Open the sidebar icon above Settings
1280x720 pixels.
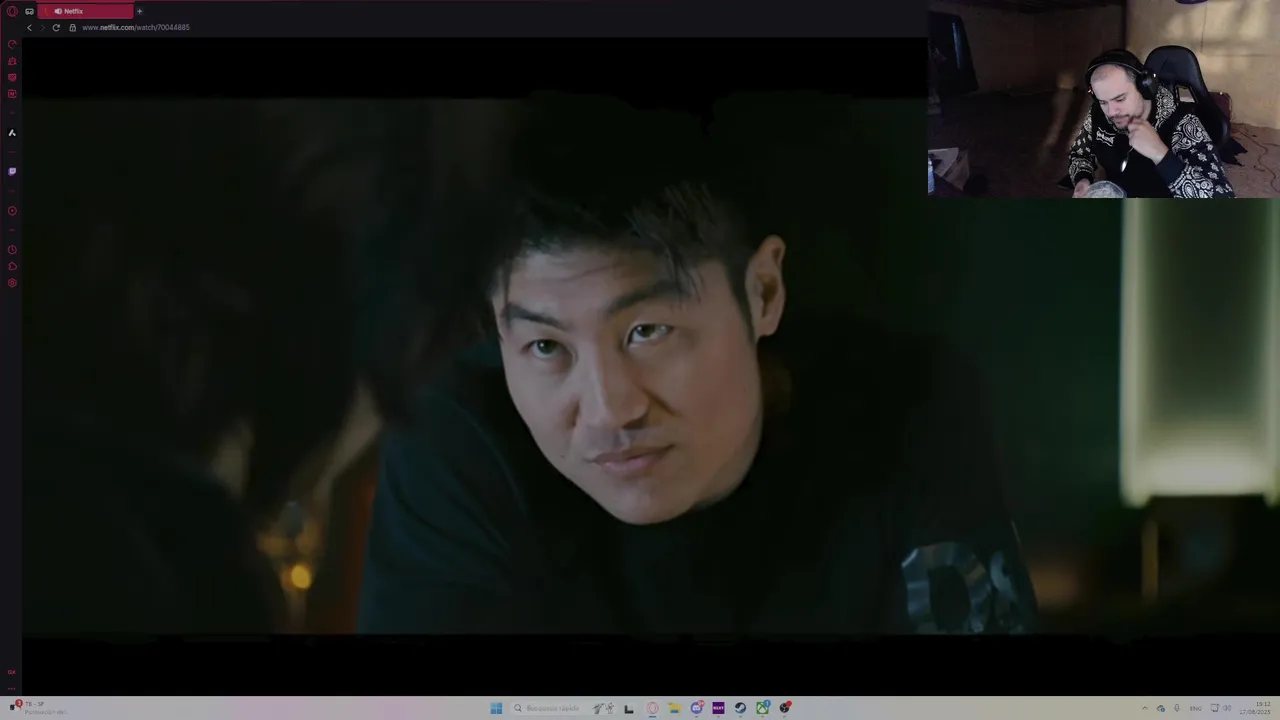click(12, 266)
